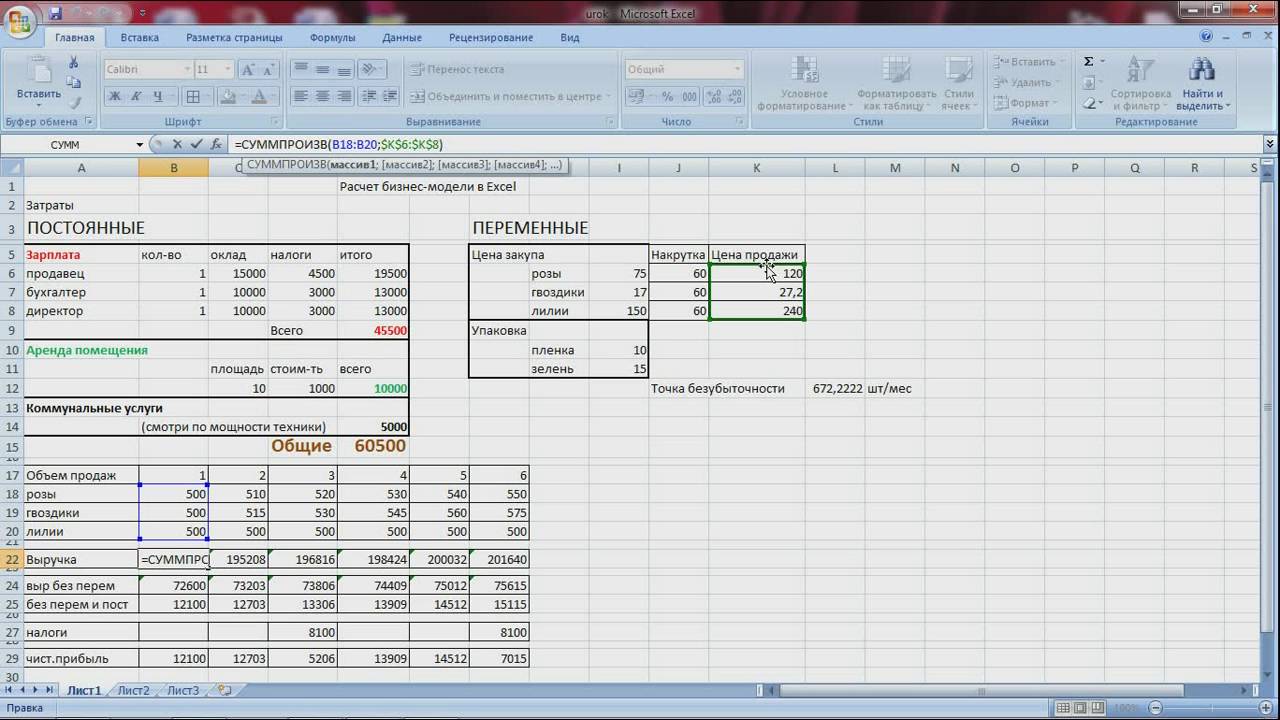Click the Save icon in quick access toolbar

pos(54,13)
